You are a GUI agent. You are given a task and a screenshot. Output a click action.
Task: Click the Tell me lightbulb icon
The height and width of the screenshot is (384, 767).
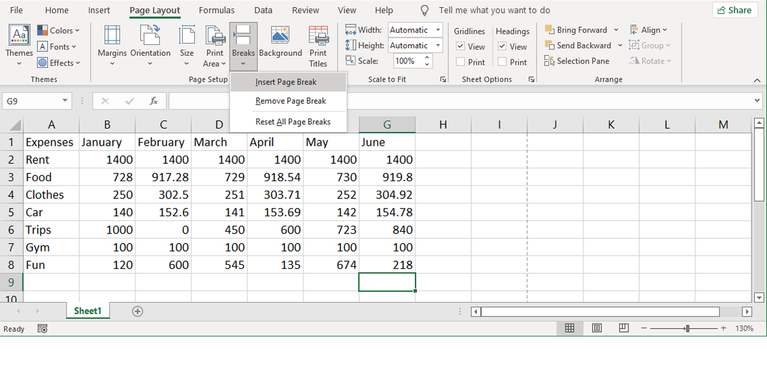coord(425,10)
